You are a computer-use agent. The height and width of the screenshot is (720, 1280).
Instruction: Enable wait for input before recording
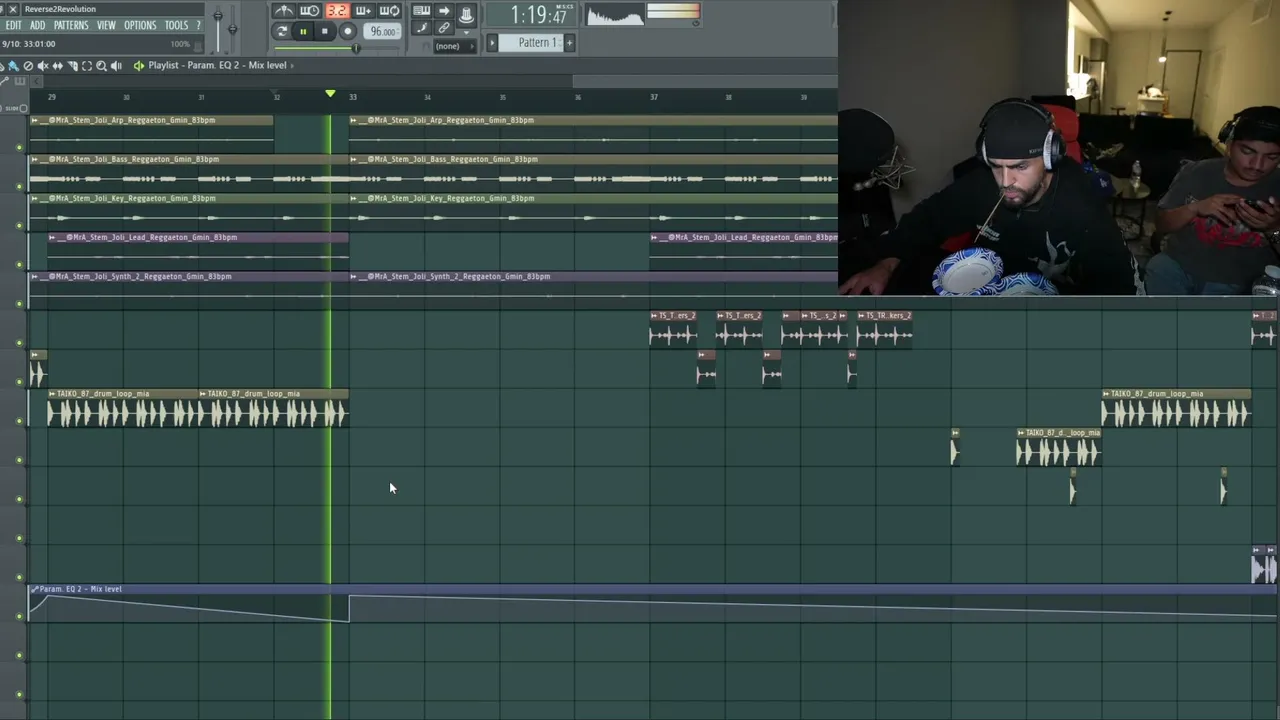310,11
